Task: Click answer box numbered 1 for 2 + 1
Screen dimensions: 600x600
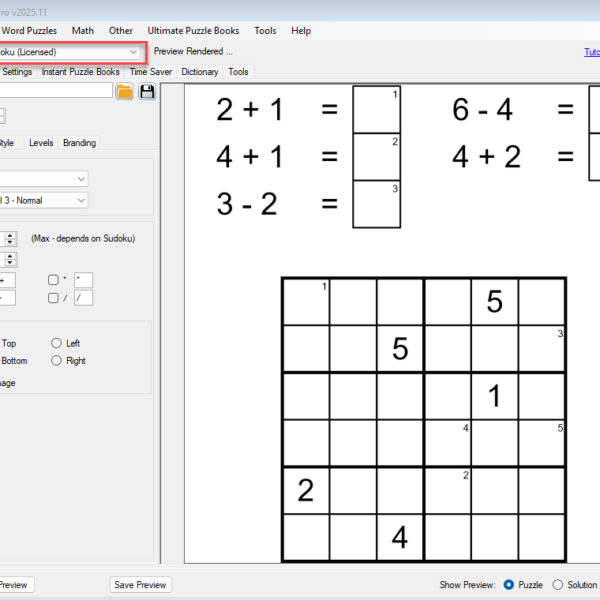Action: coord(377,109)
